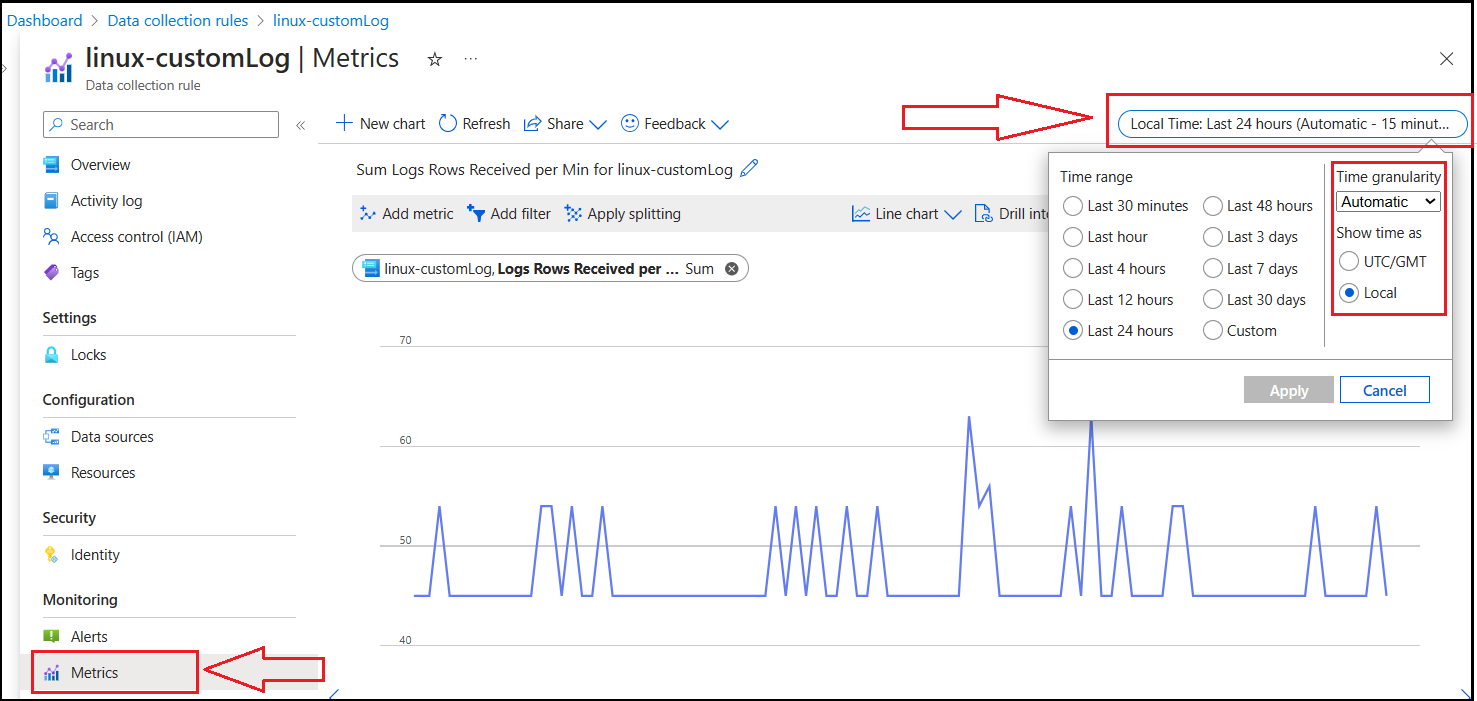Open the Local Time range picker pill
Image resolution: width=1477 pixels, height=701 pixels.
(1292, 124)
